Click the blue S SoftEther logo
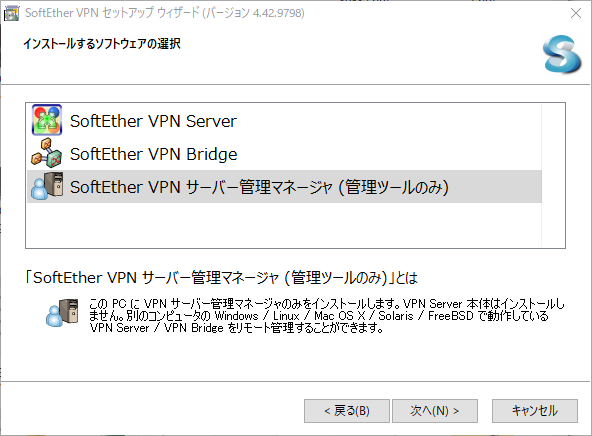Screen dimensions: 592x436 click(x=562, y=54)
